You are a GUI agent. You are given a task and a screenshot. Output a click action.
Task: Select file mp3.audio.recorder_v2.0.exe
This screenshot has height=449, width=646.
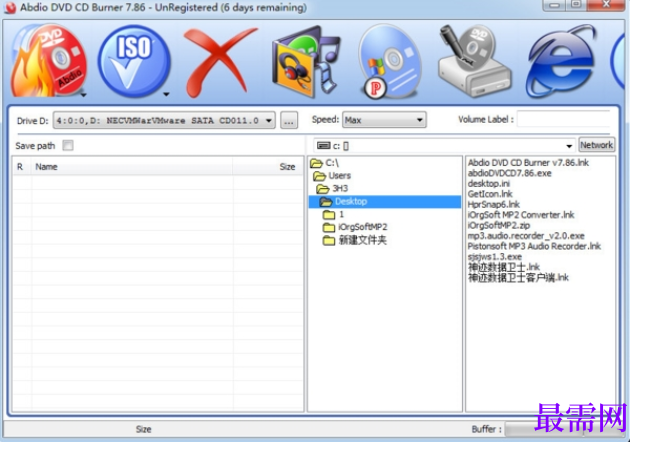526,236
